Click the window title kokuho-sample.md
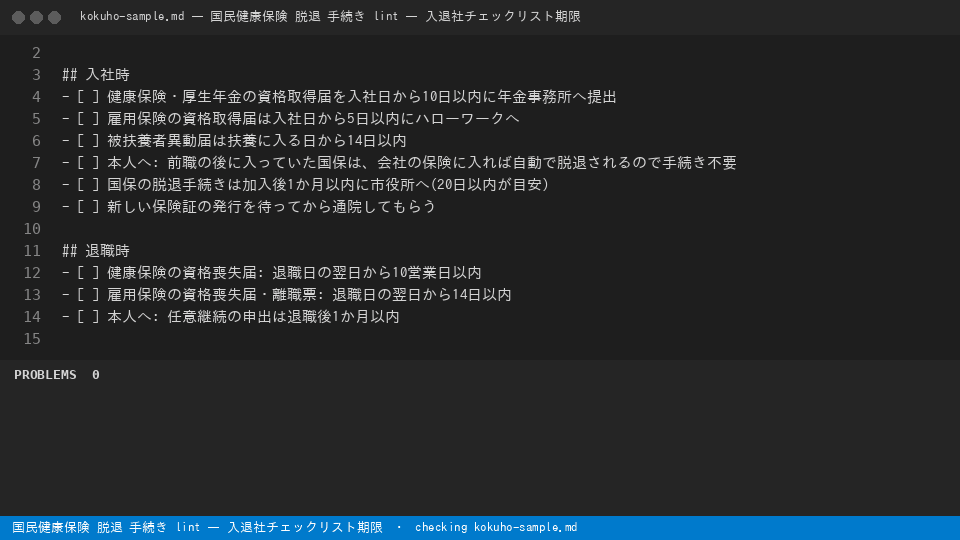Screen dimensions: 960x540 coord(132,17)
